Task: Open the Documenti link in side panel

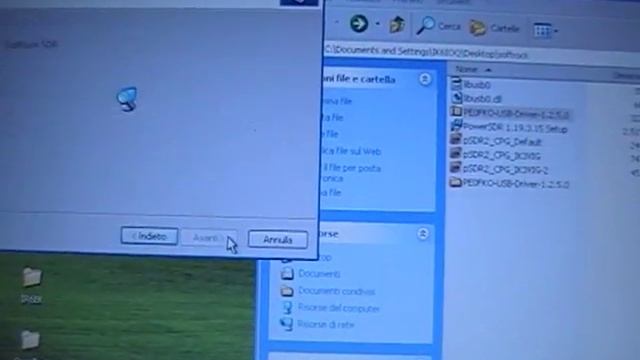Action: [x=319, y=273]
